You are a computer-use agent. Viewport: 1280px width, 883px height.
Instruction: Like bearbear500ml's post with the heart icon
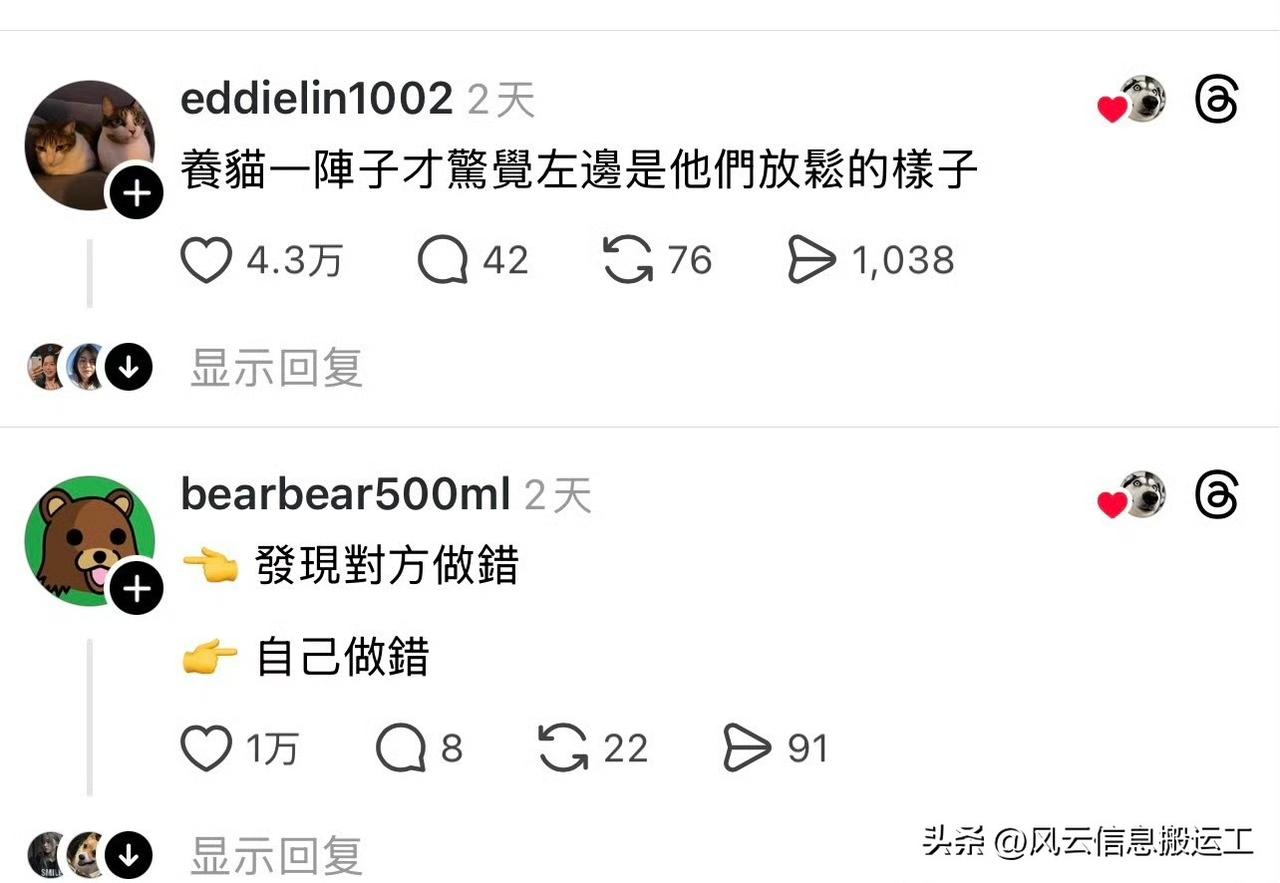click(206, 749)
